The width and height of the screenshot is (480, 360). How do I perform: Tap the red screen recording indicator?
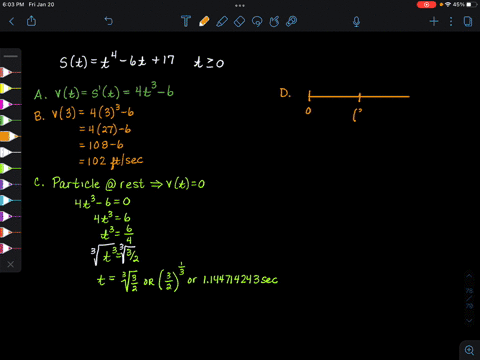pos(426,5)
